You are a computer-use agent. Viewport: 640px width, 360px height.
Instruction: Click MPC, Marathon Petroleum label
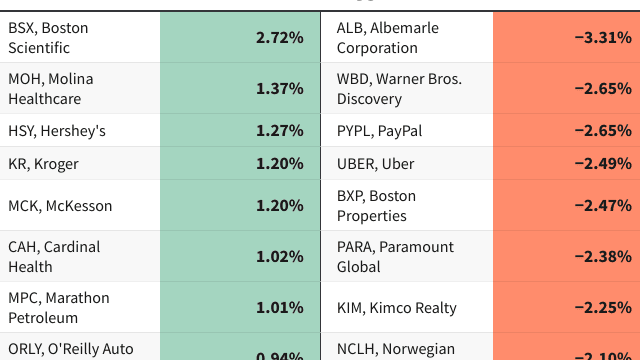pyautogui.click(x=80, y=307)
